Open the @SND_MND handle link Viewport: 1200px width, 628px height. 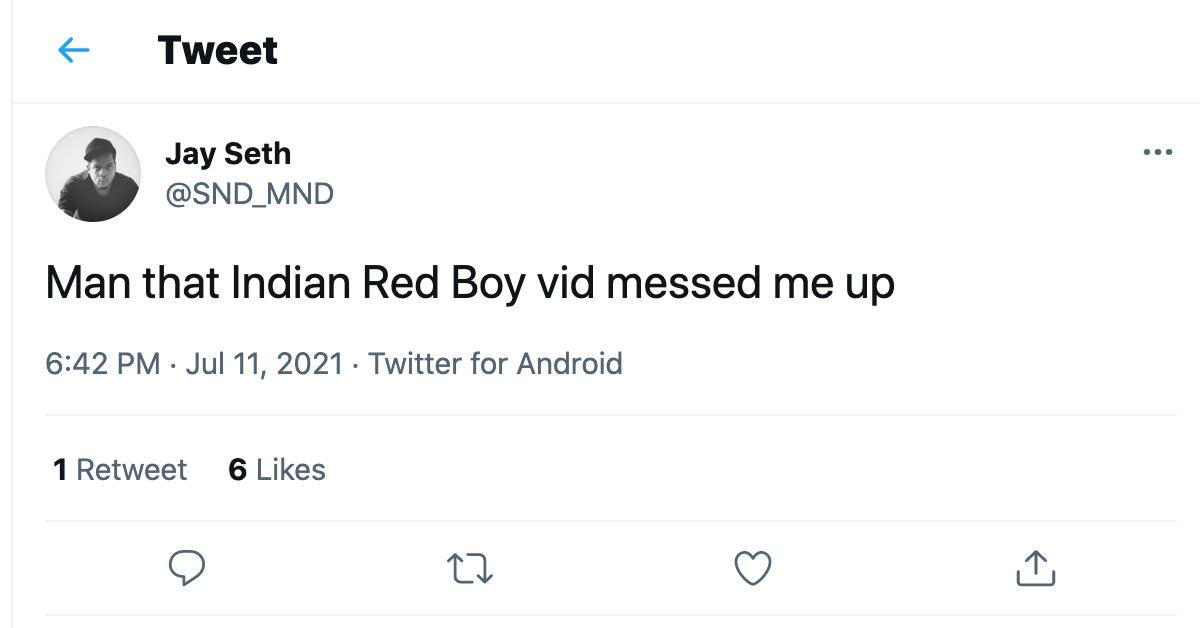click(x=249, y=193)
